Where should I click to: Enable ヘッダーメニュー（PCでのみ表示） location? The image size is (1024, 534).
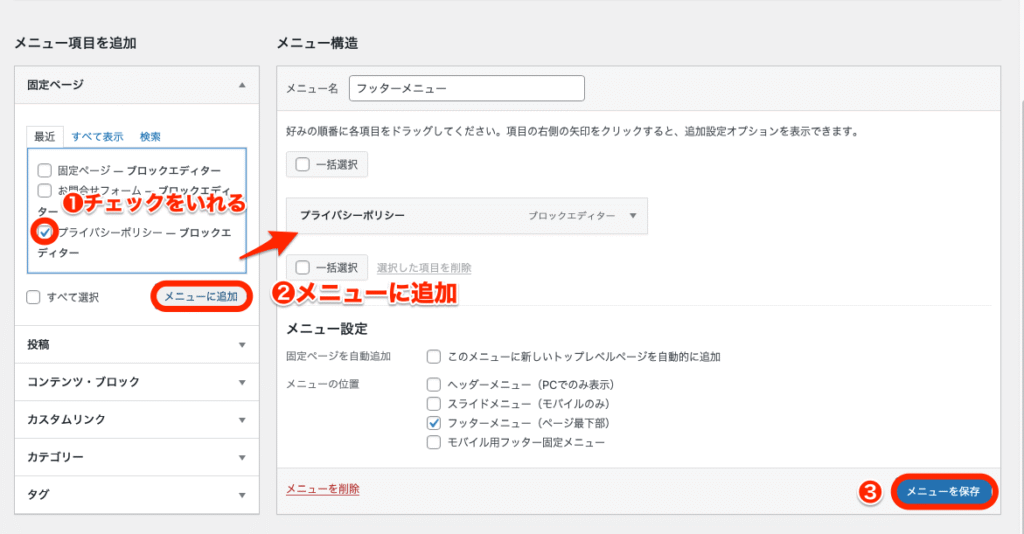click(433, 385)
